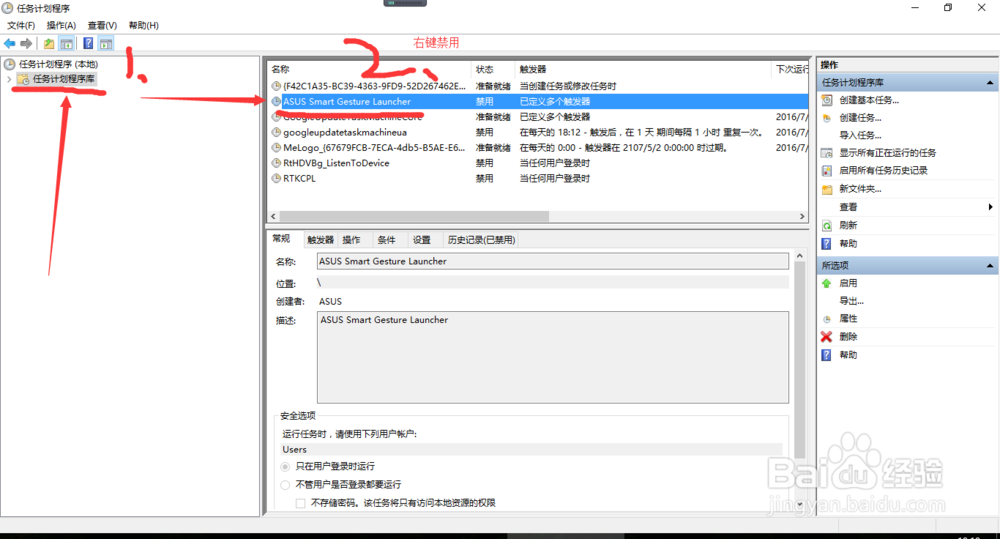Switch to the 设置 tab
Viewport: 1000px width, 539px height.
pos(422,240)
